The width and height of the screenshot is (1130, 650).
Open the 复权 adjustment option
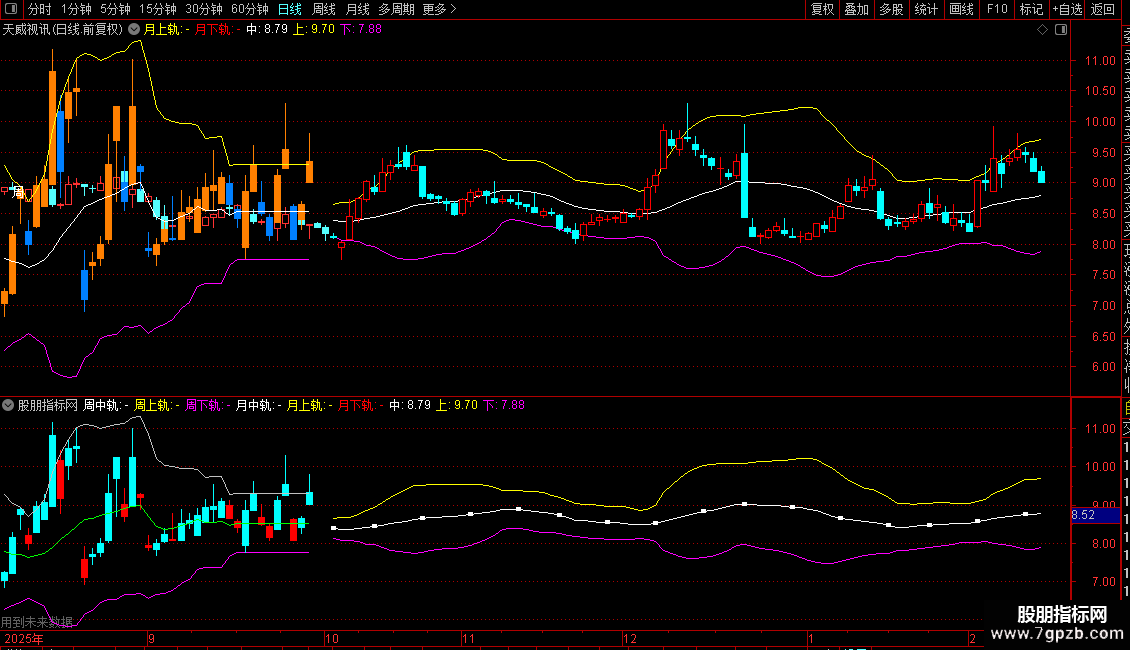[822, 9]
